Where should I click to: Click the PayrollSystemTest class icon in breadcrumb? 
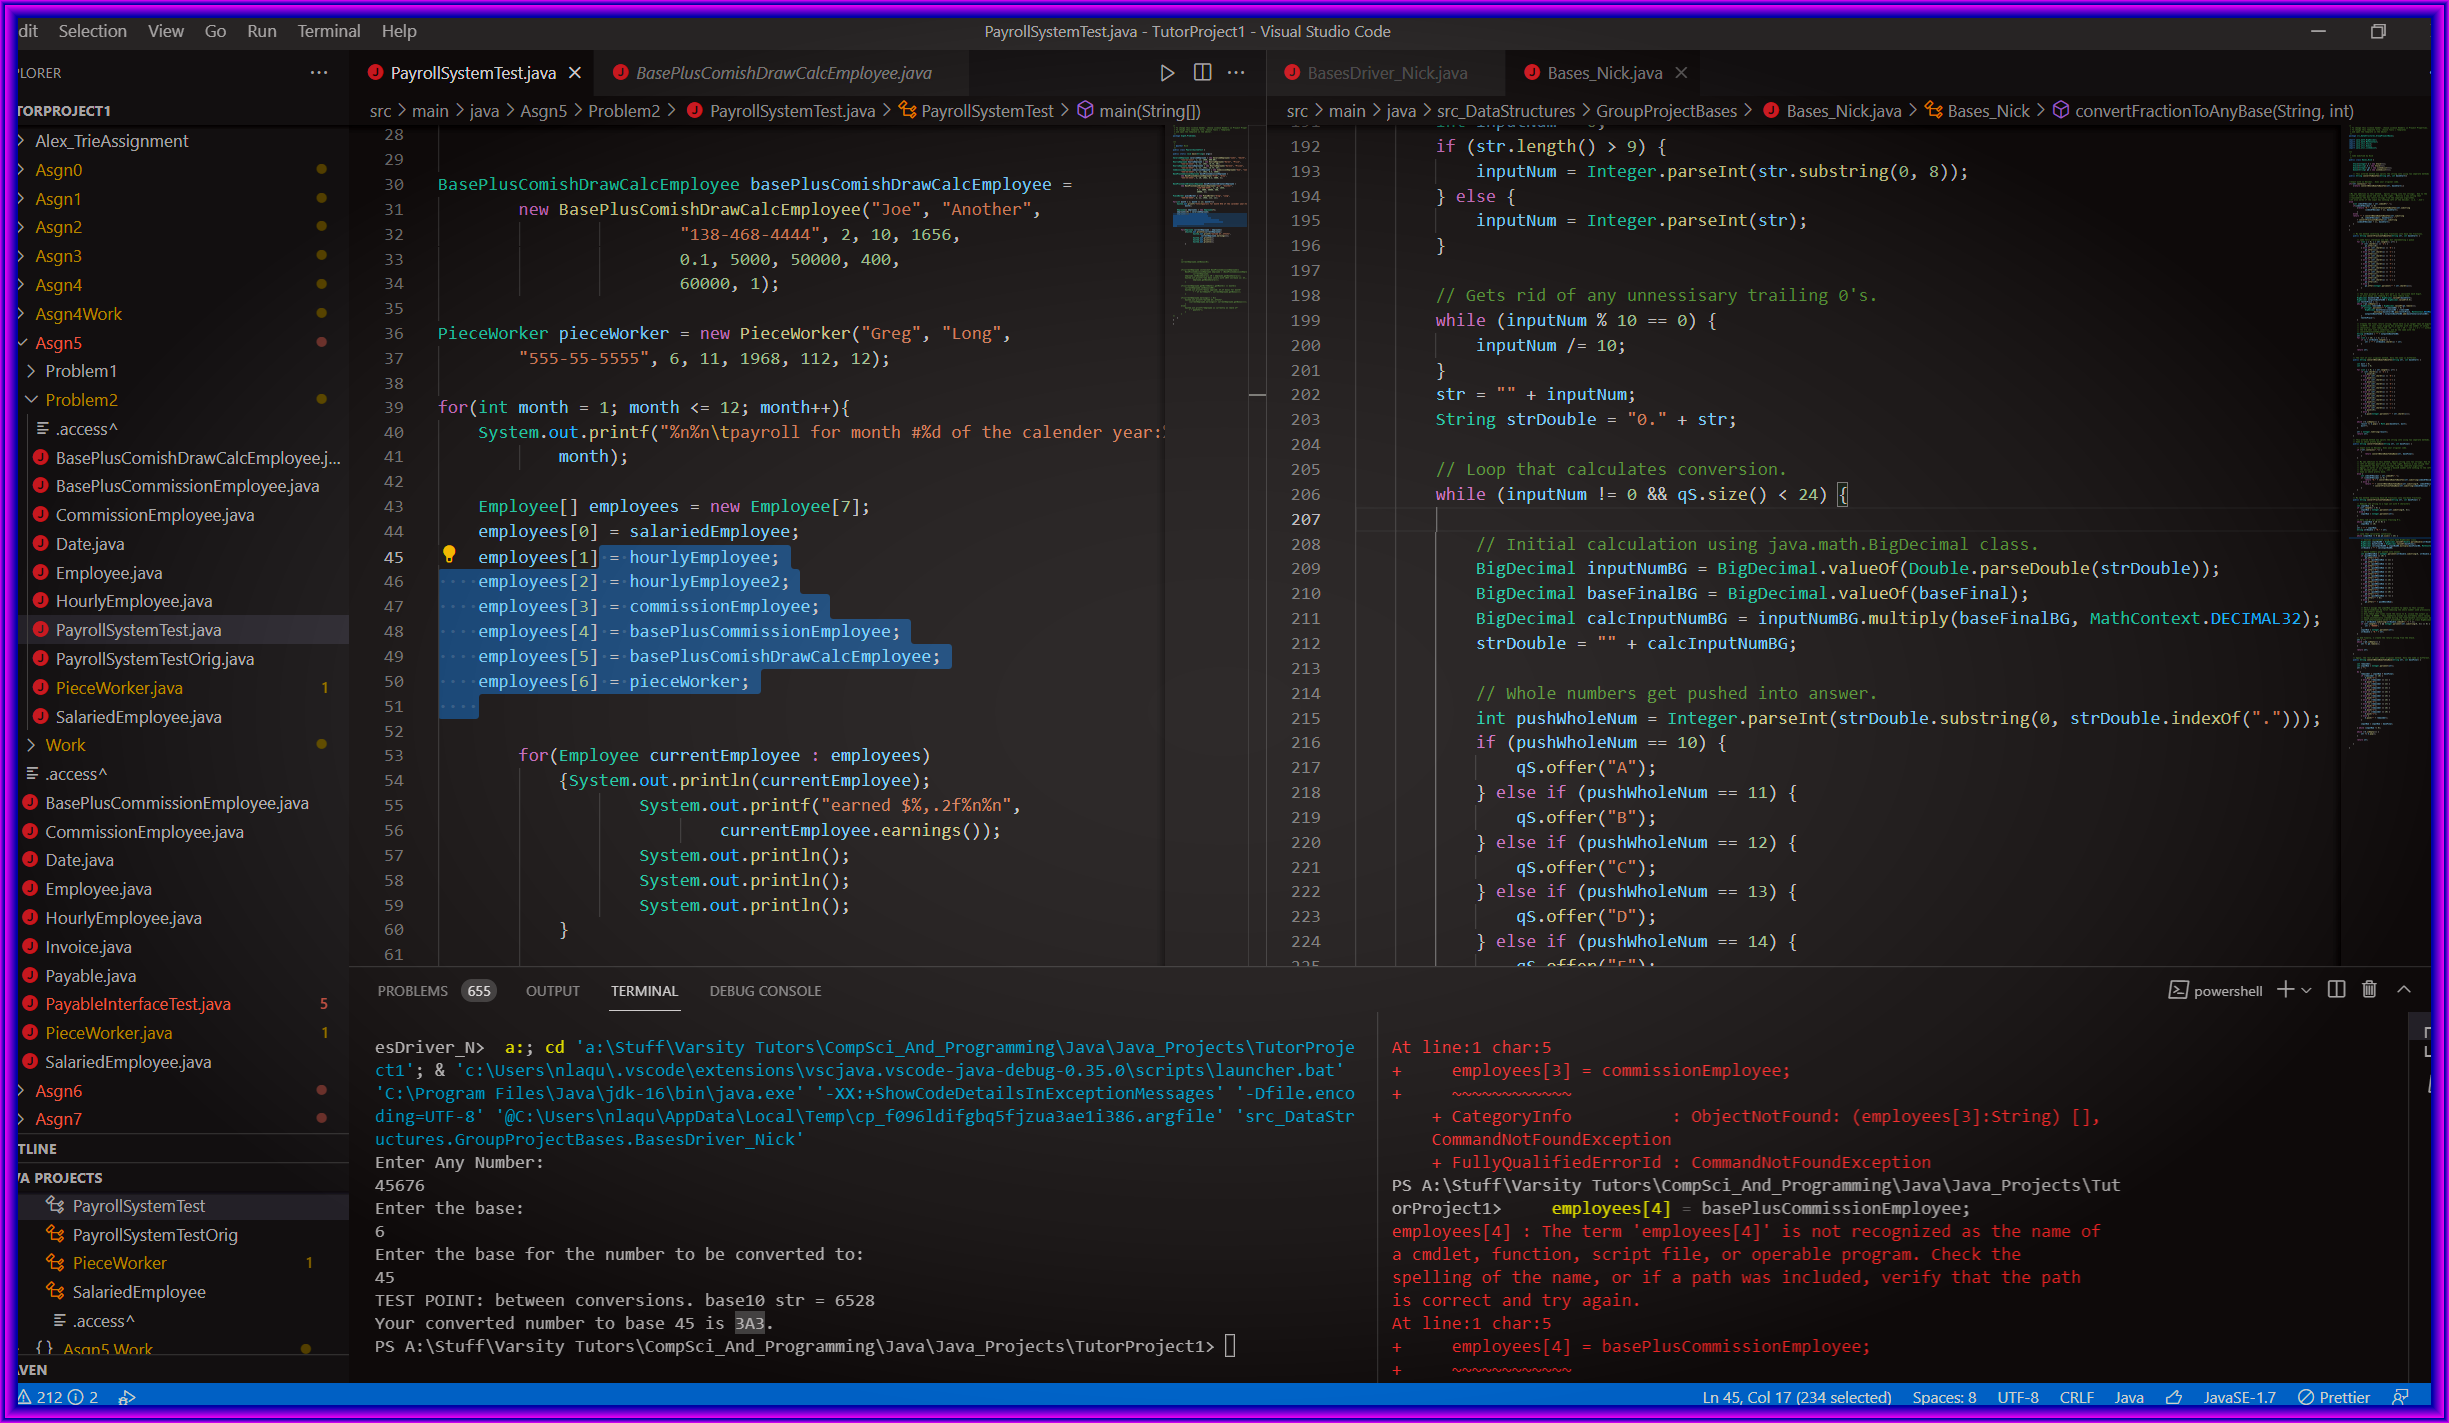click(x=908, y=111)
